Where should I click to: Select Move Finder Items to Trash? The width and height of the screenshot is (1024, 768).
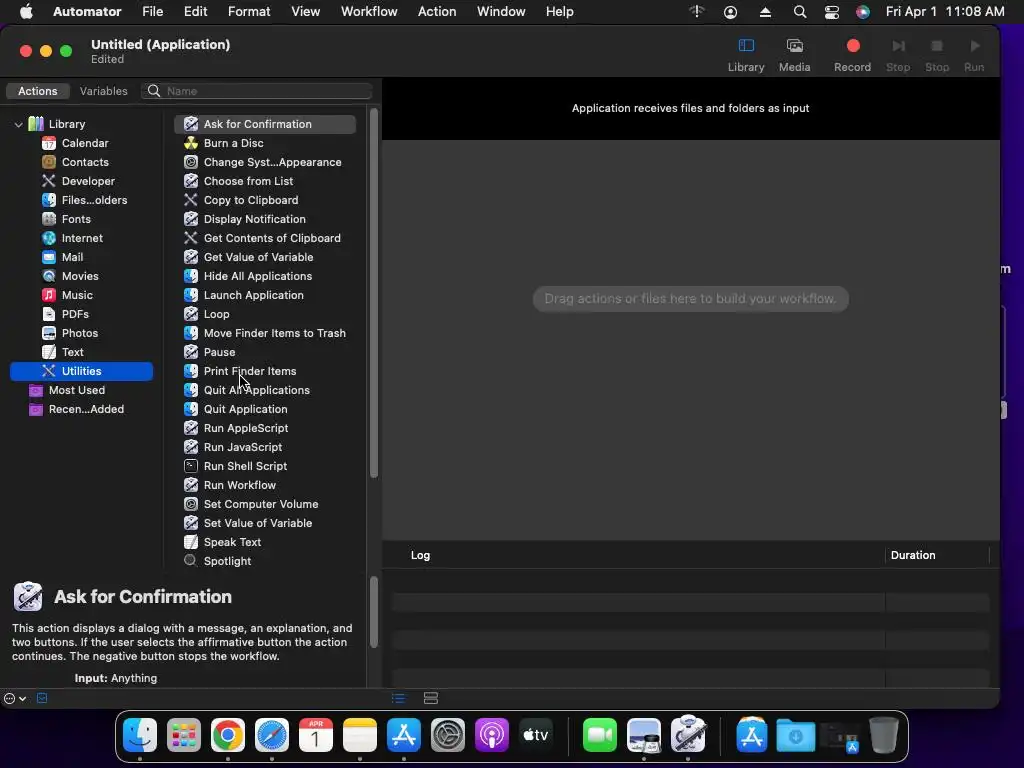click(265, 332)
